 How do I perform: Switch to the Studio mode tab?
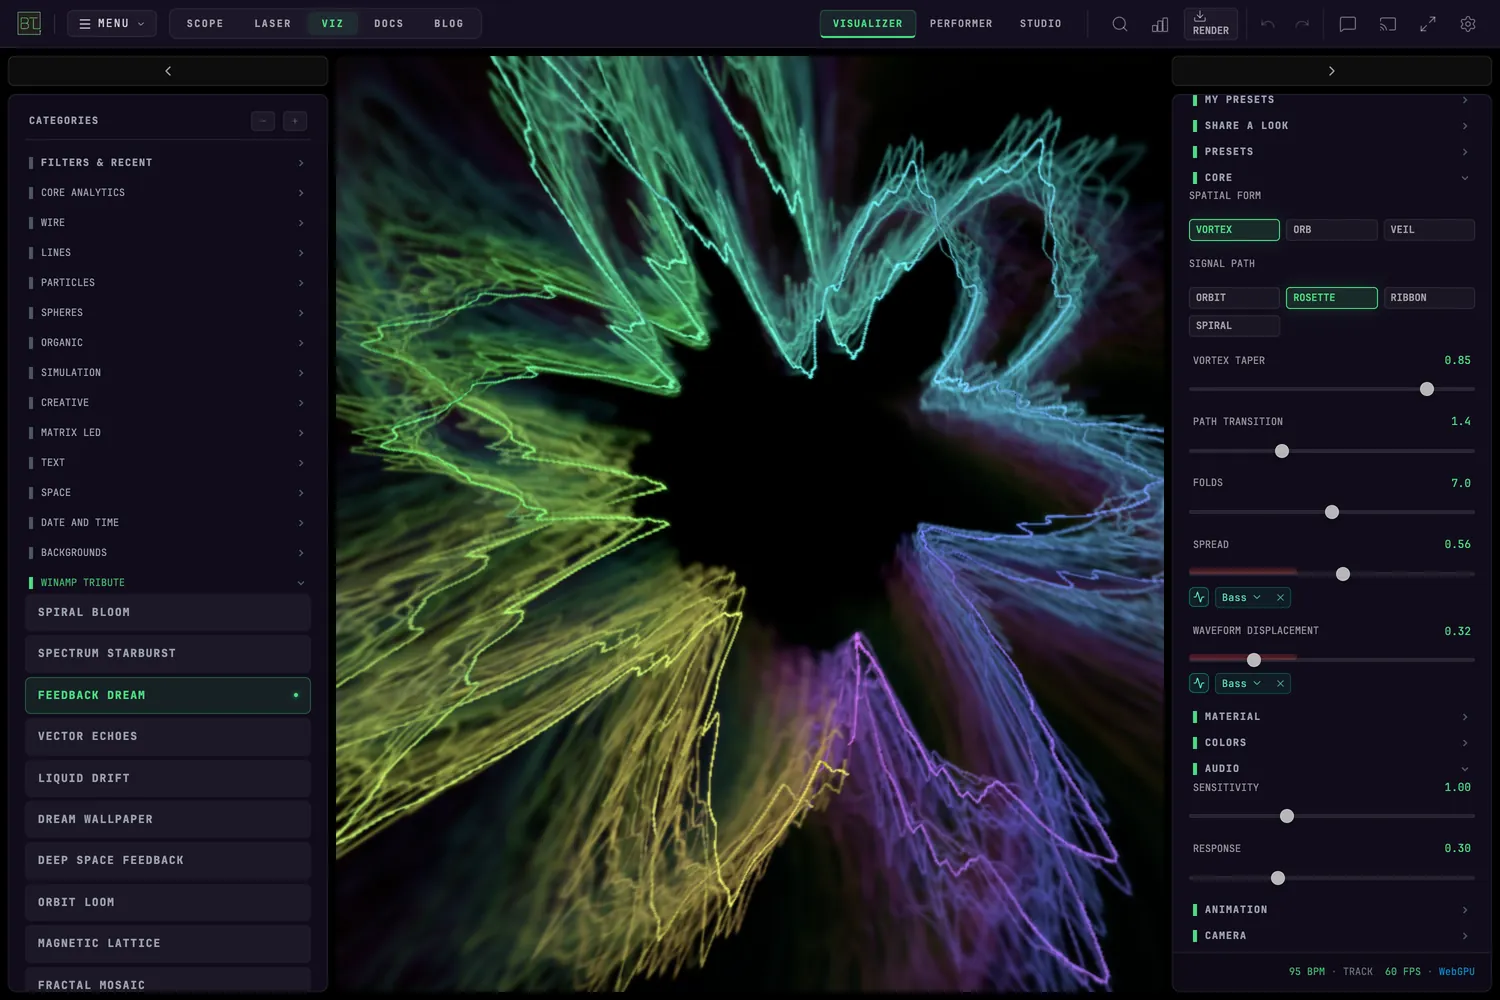pyautogui.click(x=1040, y=24)
